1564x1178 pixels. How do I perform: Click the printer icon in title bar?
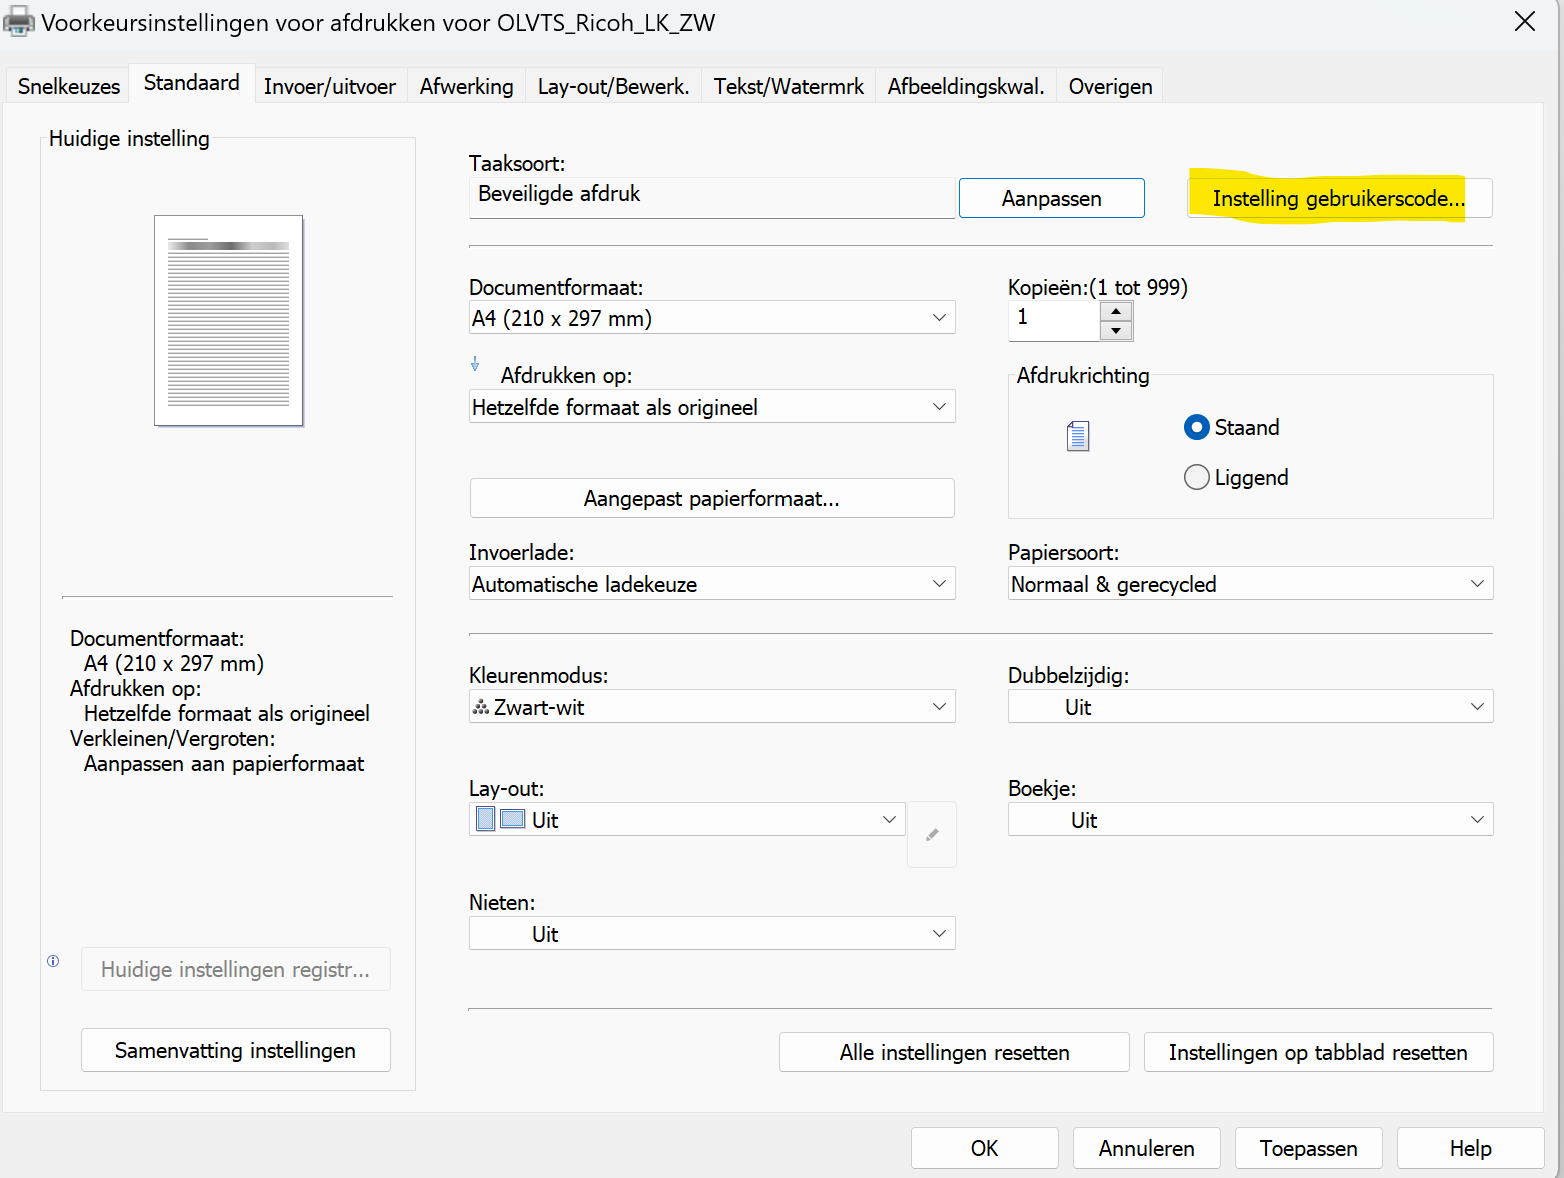[x=18, y=21]
